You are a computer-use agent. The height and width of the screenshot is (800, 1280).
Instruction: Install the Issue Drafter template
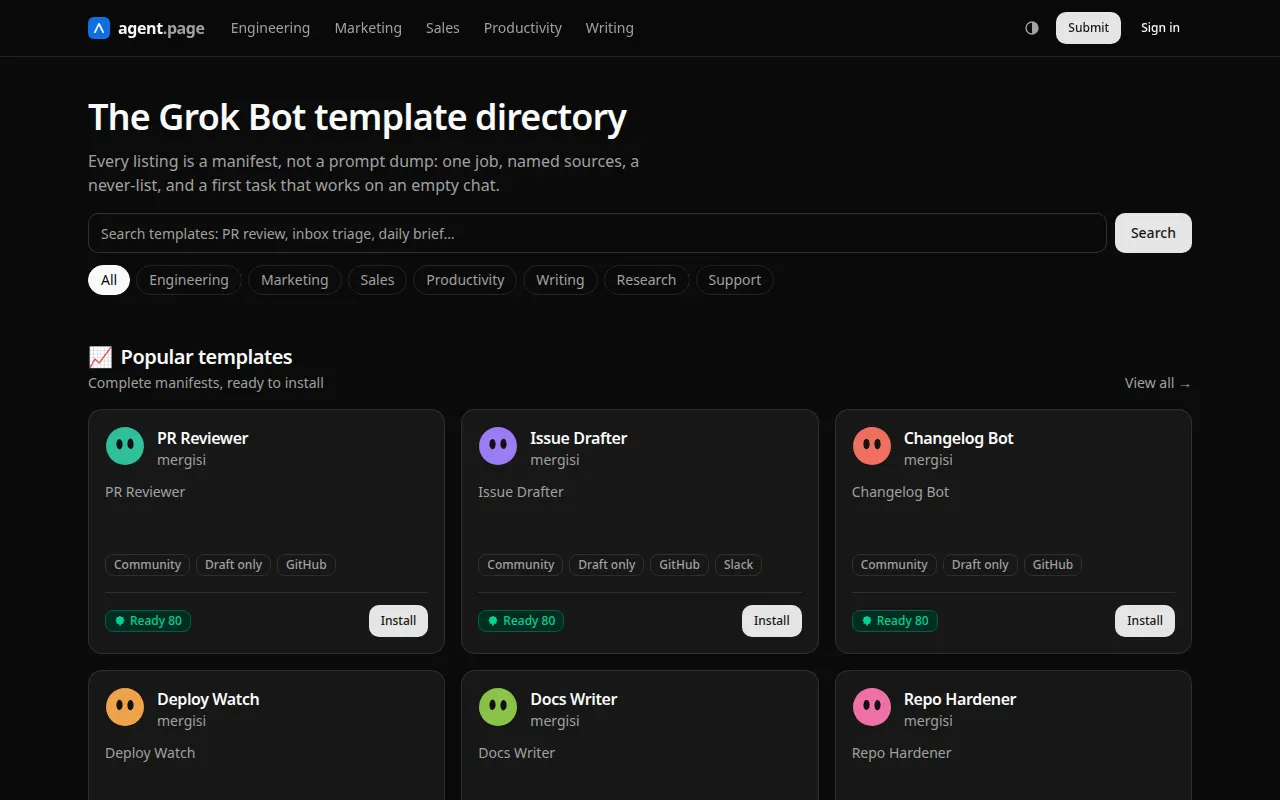pyautogui.click(x=772, y=621)
